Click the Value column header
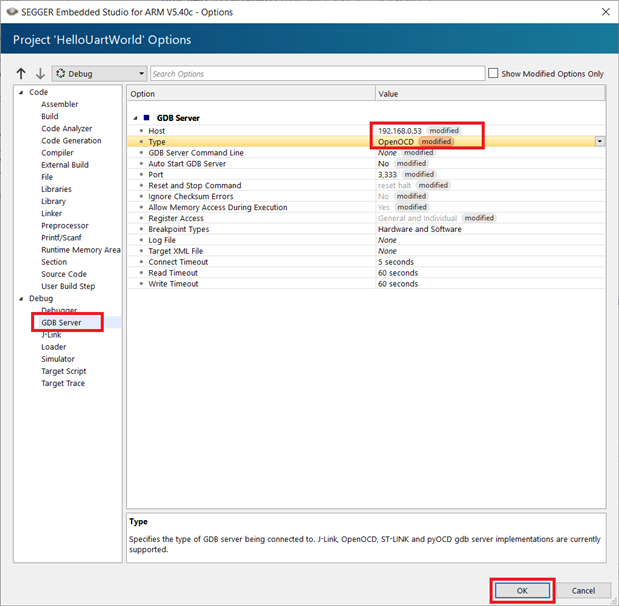Image resolution: width=619 pixels, height=606 pixels. point(490,94)
